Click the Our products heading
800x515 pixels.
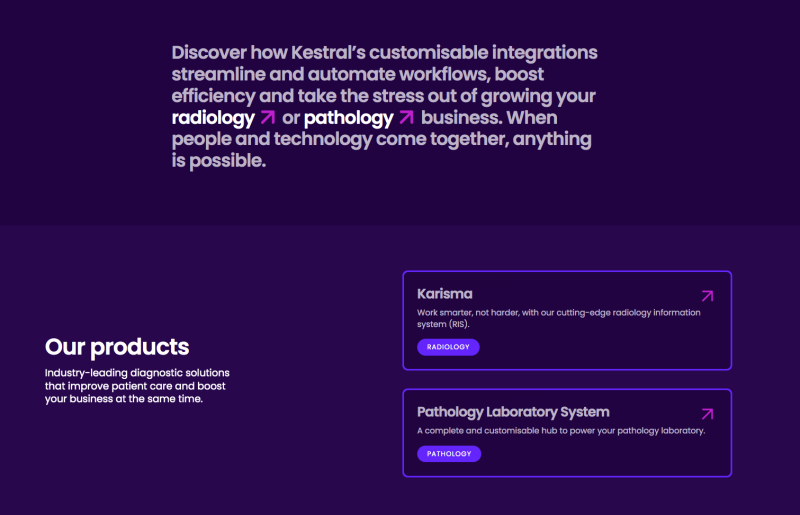117,347
